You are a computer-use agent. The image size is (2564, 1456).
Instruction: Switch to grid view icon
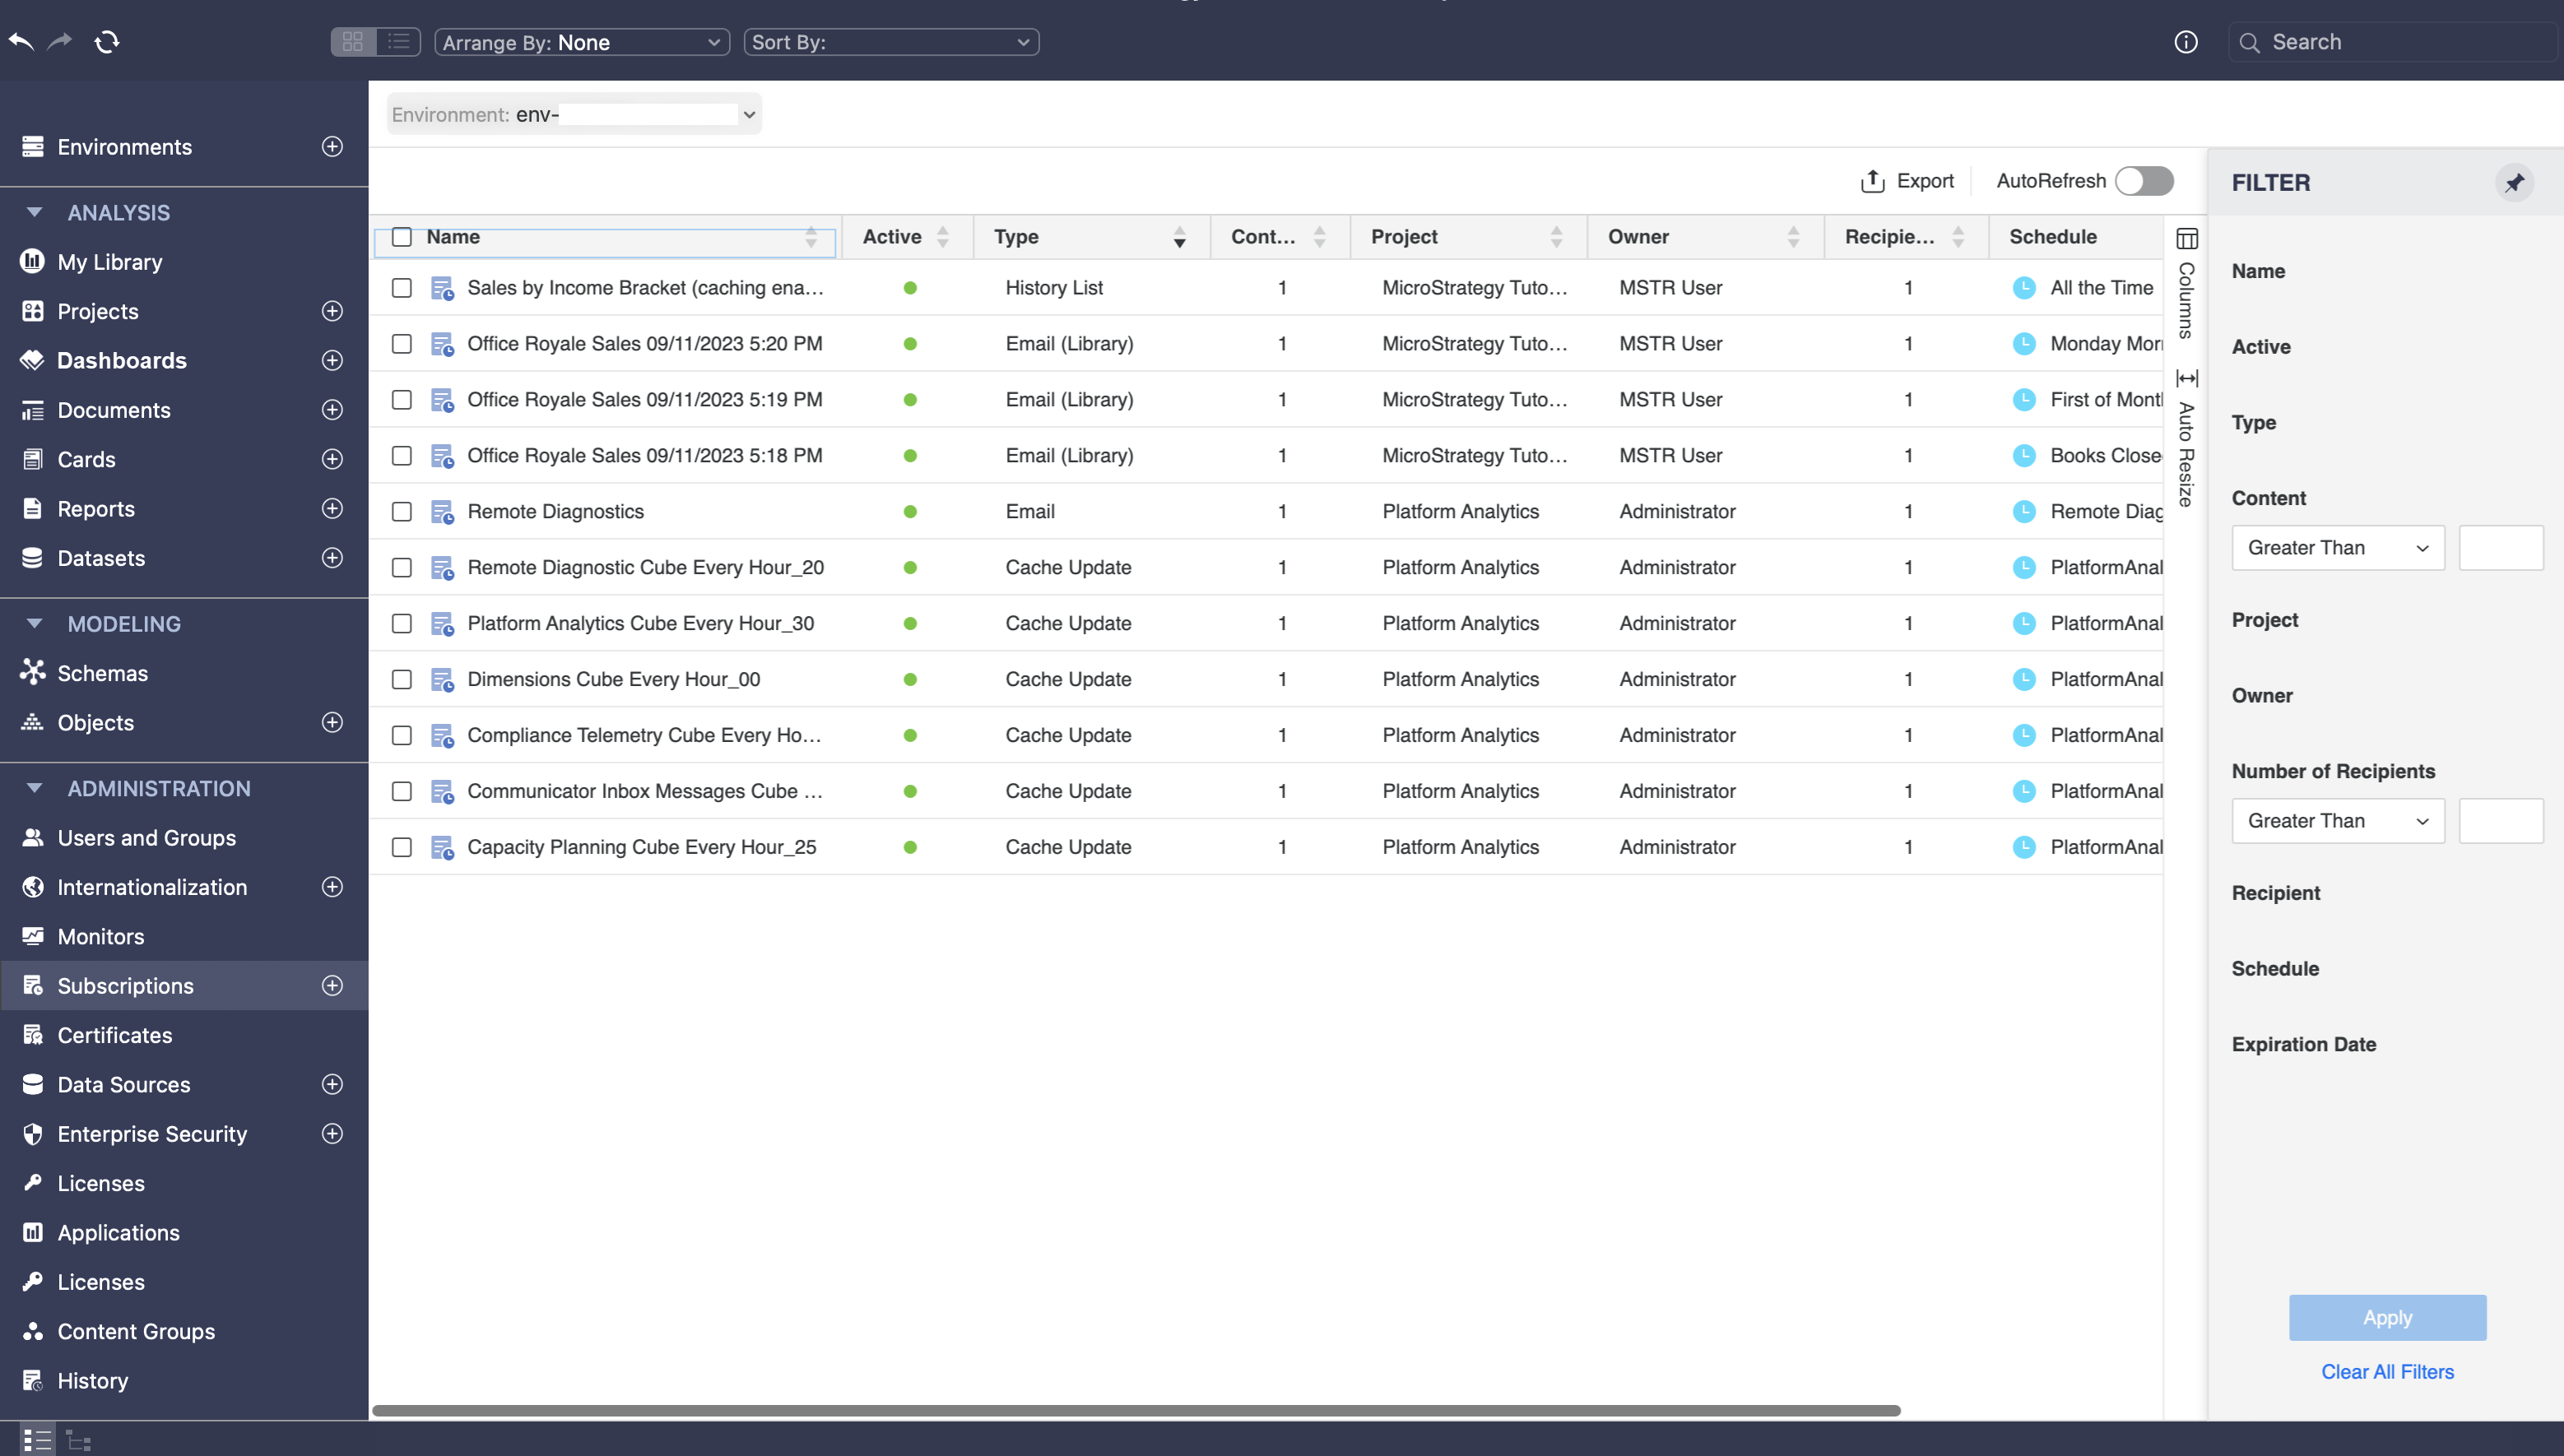353,42
